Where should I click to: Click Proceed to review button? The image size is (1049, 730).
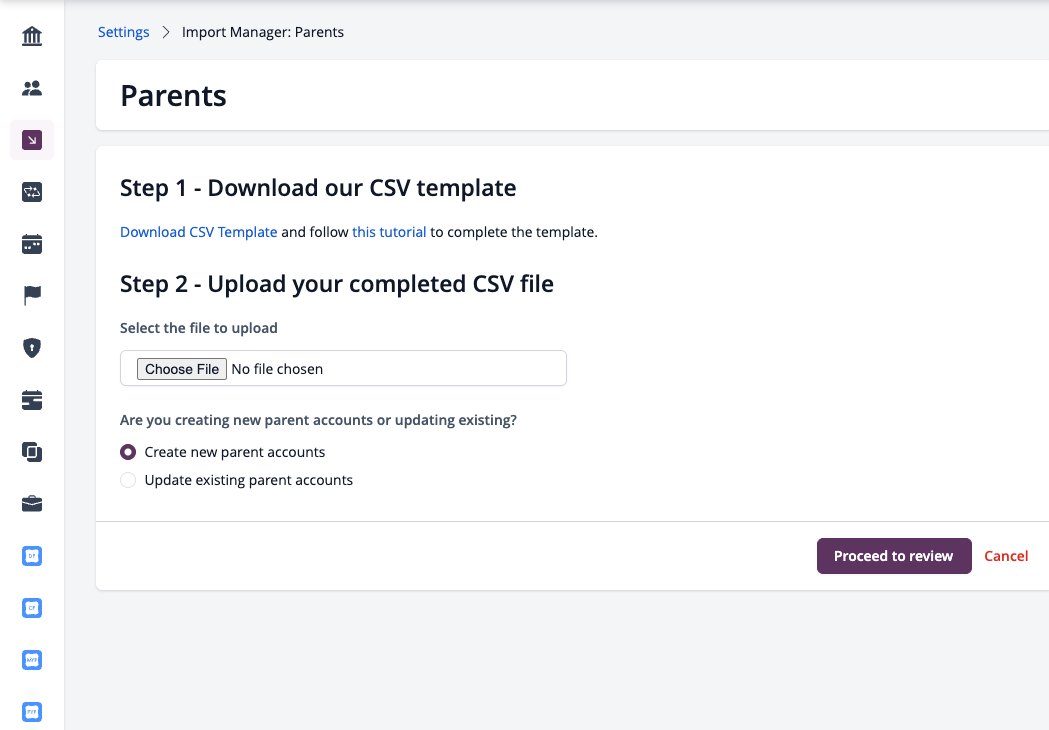(894, 556)
